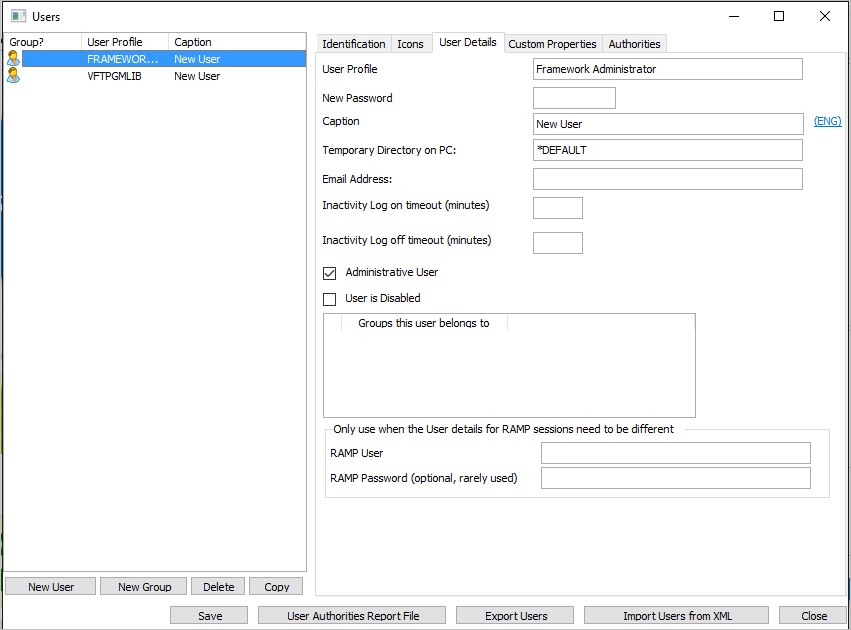
Task: Focus the User Profile input field
Action: pos(668,69)
